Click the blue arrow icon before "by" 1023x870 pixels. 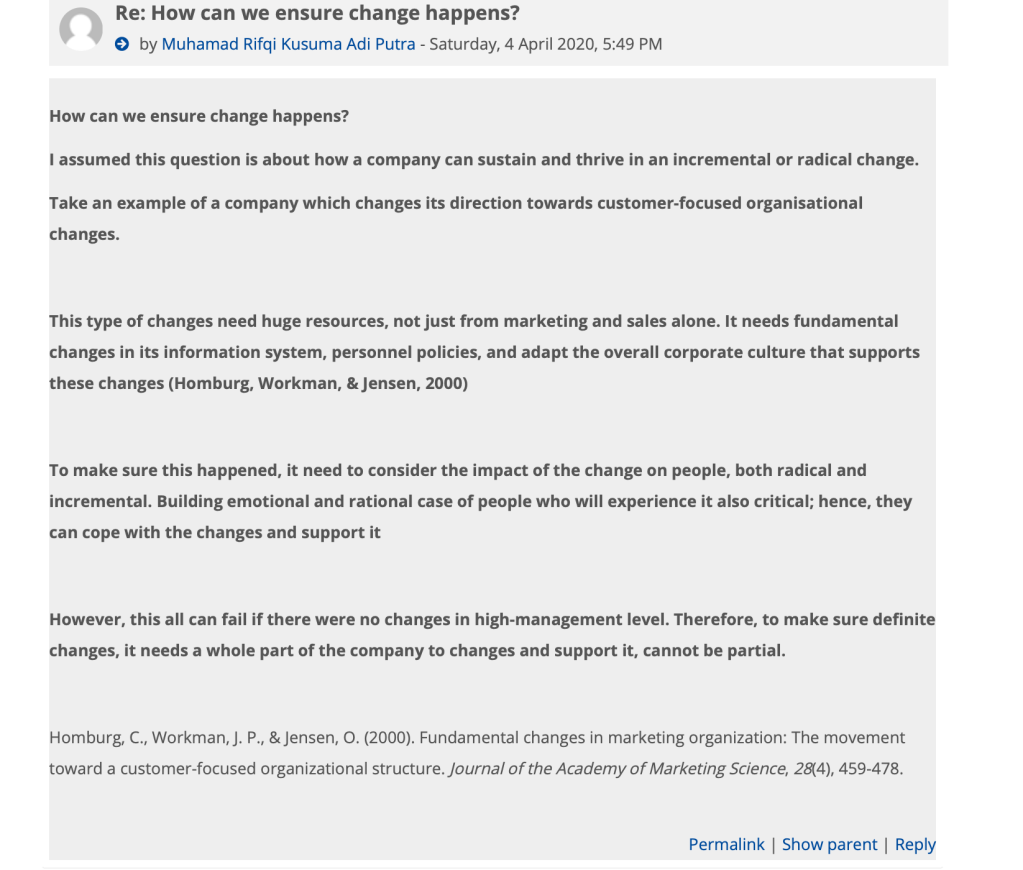tap(122, 44)
